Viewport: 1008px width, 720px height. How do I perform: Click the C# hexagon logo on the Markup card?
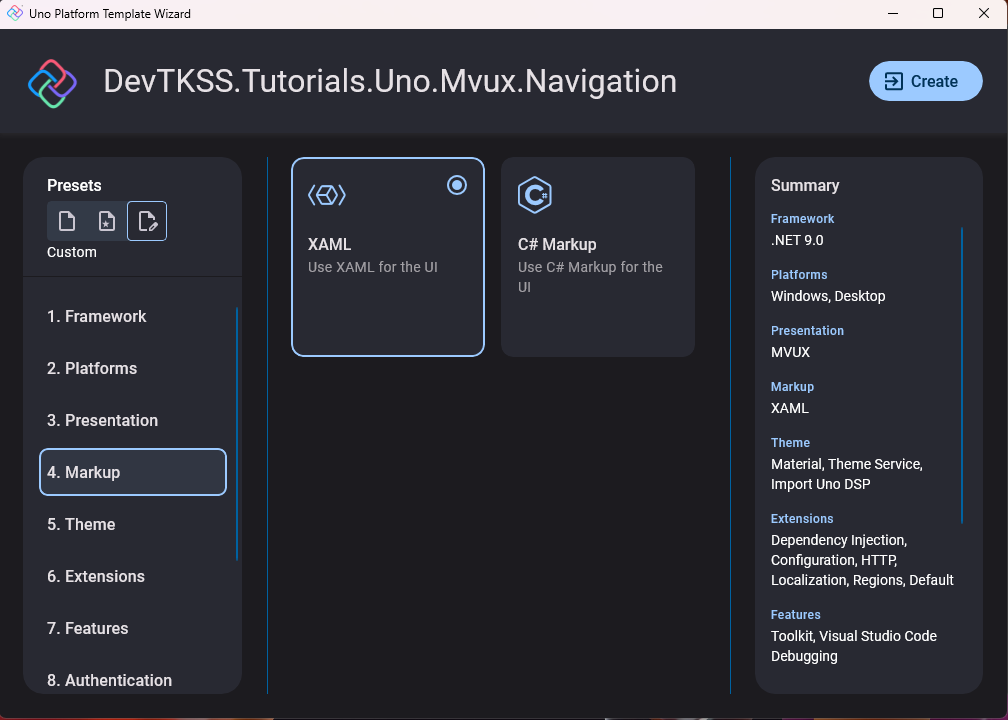tap(535, 194)
